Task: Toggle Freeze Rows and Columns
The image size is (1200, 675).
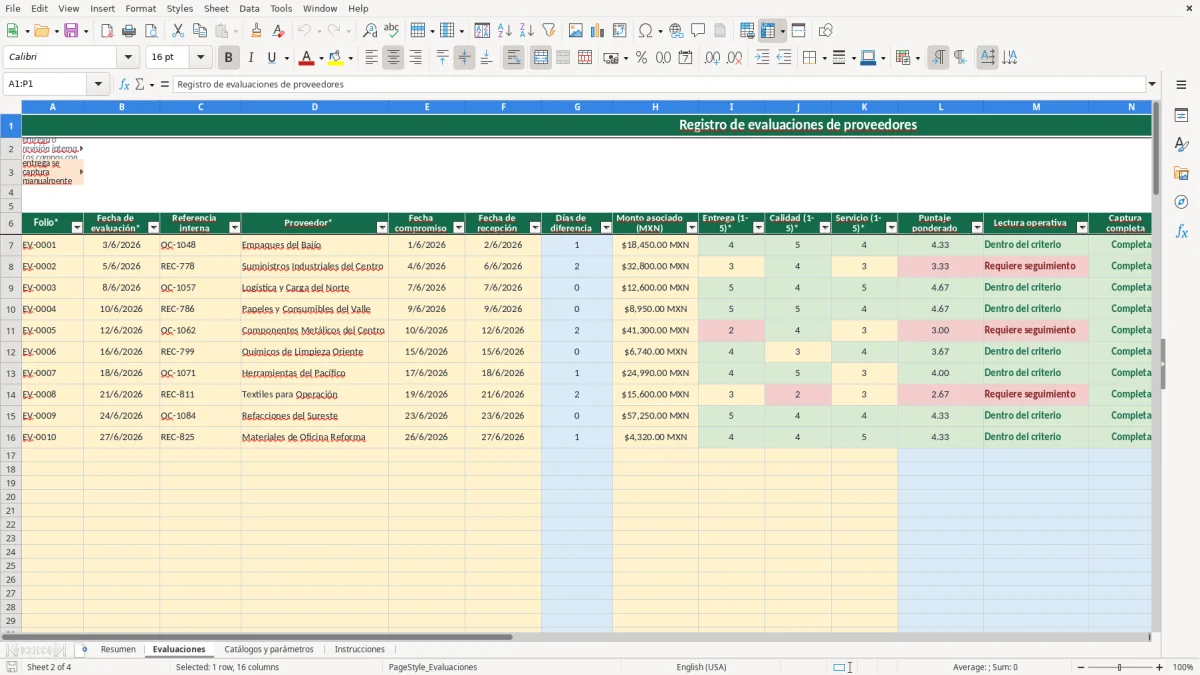Action: pyautogui.click(x=768, y=31)
